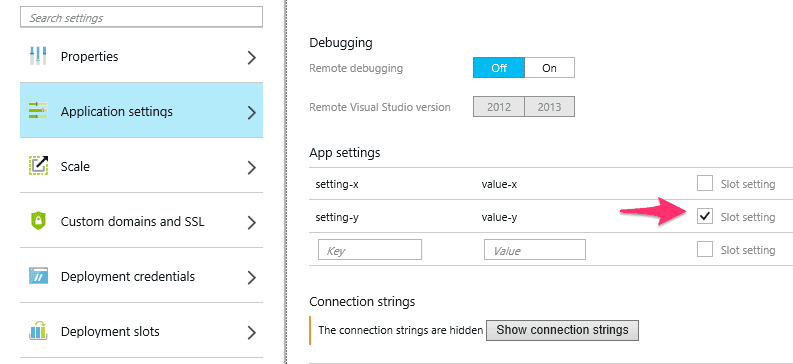This screenshot has width=793, height=364.
Task: Expand Custom domains and SSL chevron
Action: (251, 223)
